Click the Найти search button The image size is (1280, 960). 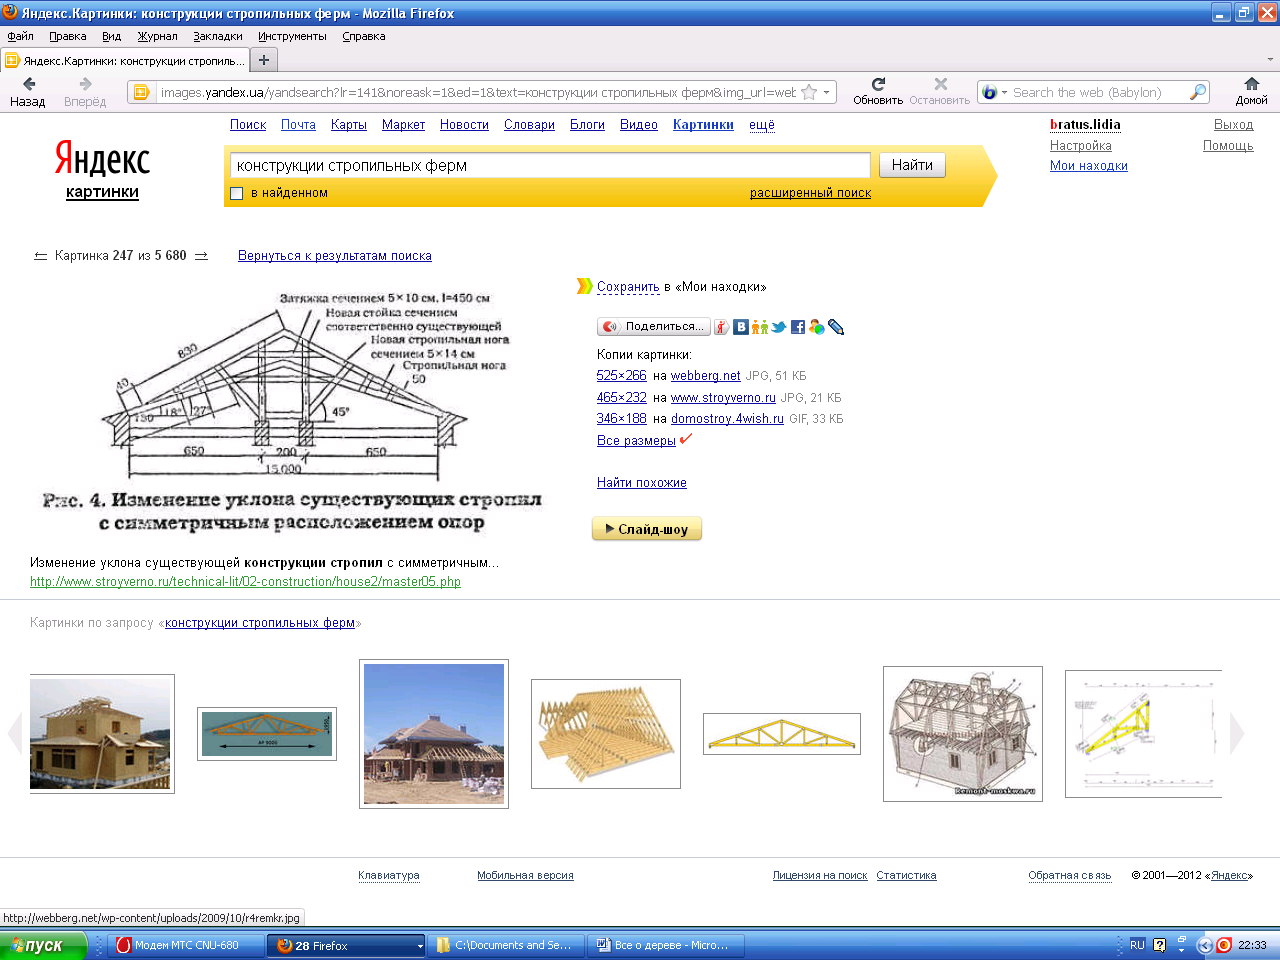(912, 165)
